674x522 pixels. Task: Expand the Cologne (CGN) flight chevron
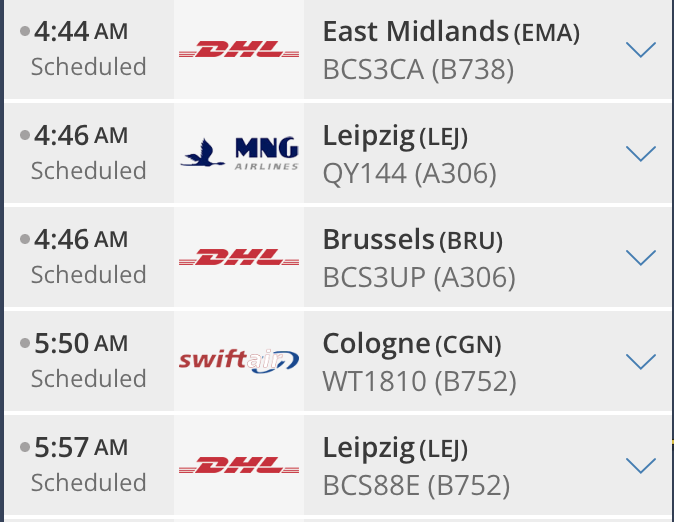(640, 362)
